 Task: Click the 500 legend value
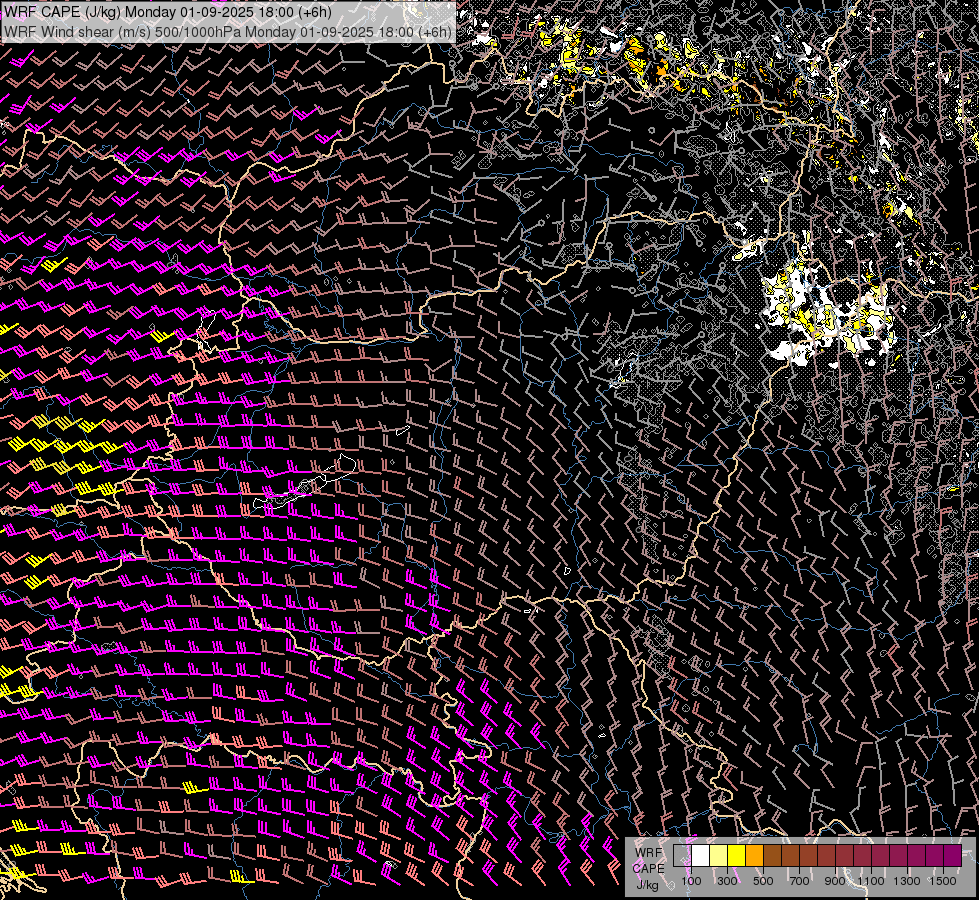tap(763, 881)
